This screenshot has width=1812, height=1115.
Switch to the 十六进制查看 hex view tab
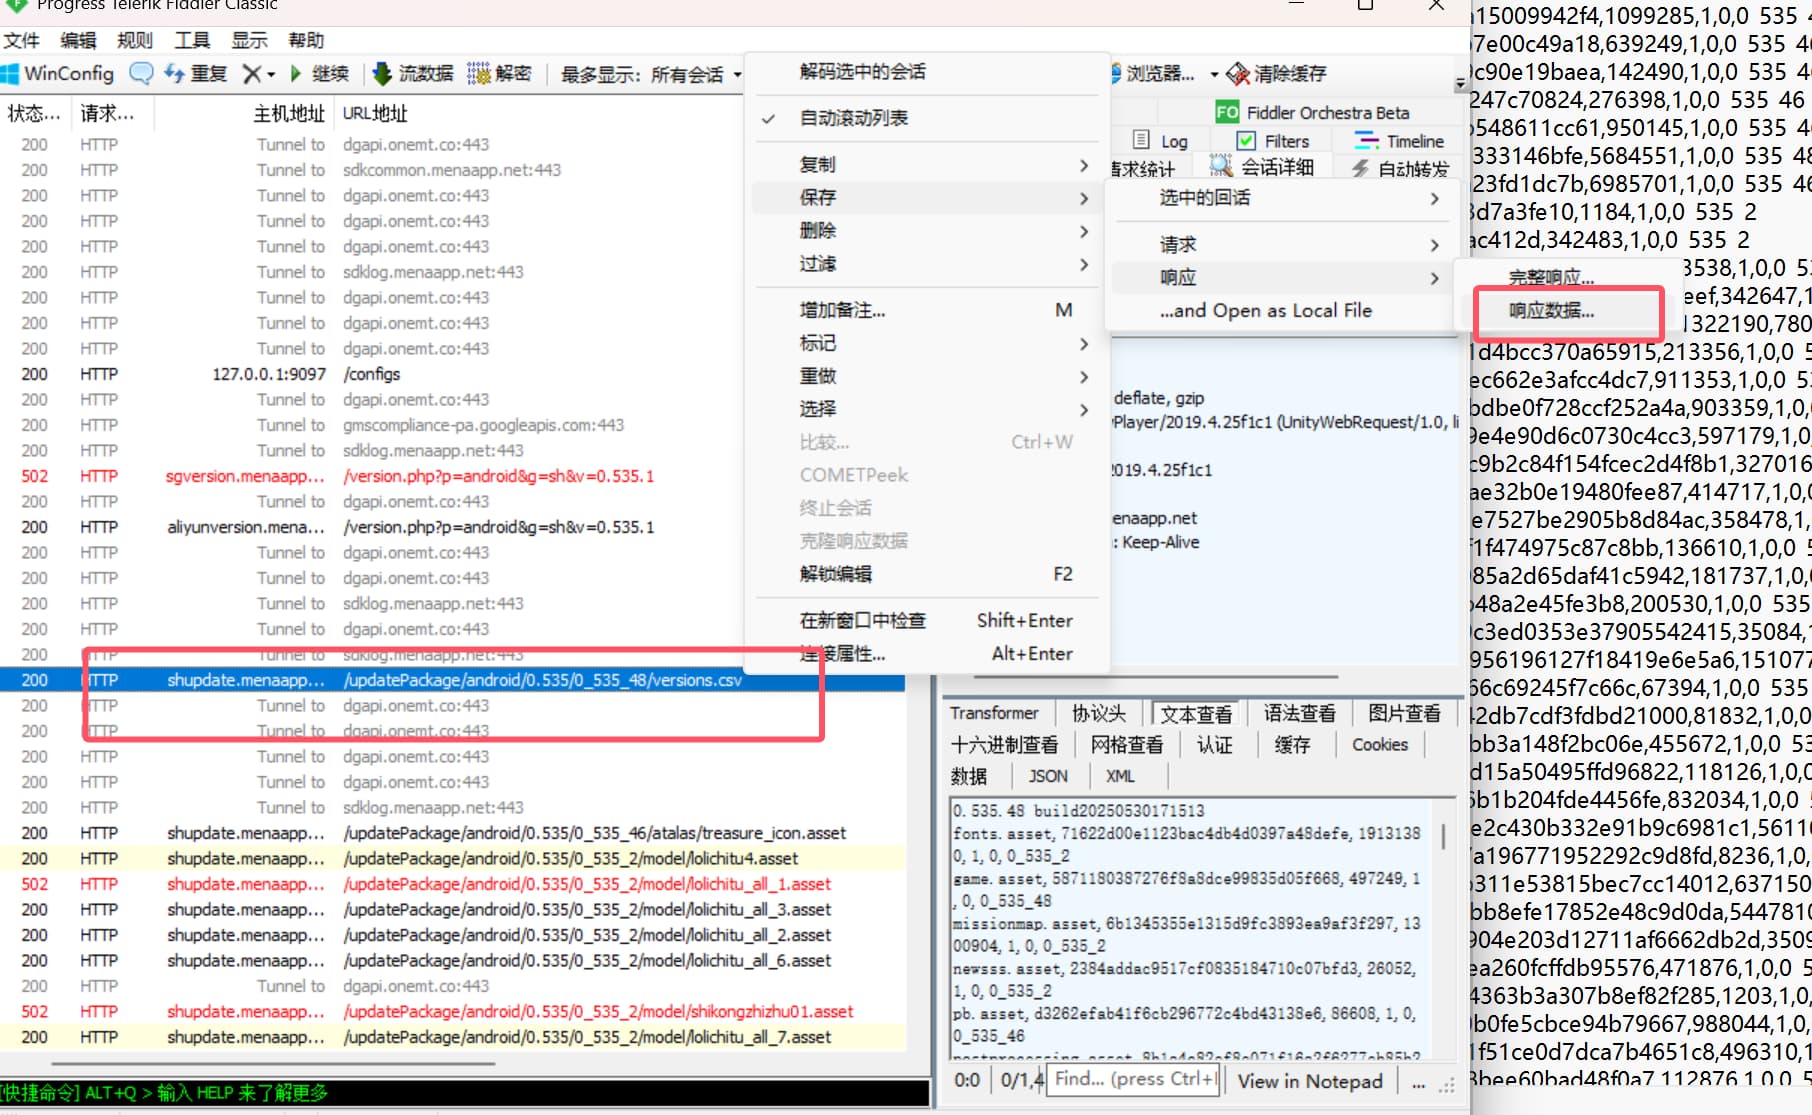click(x=1004, y=745)
